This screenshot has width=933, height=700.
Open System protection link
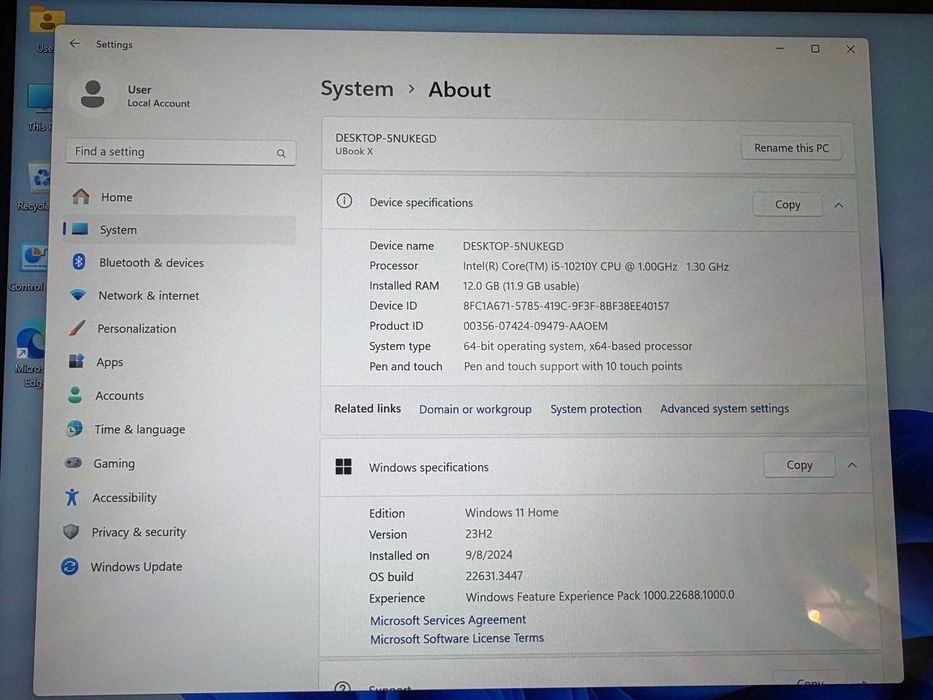tap(596, 409)
